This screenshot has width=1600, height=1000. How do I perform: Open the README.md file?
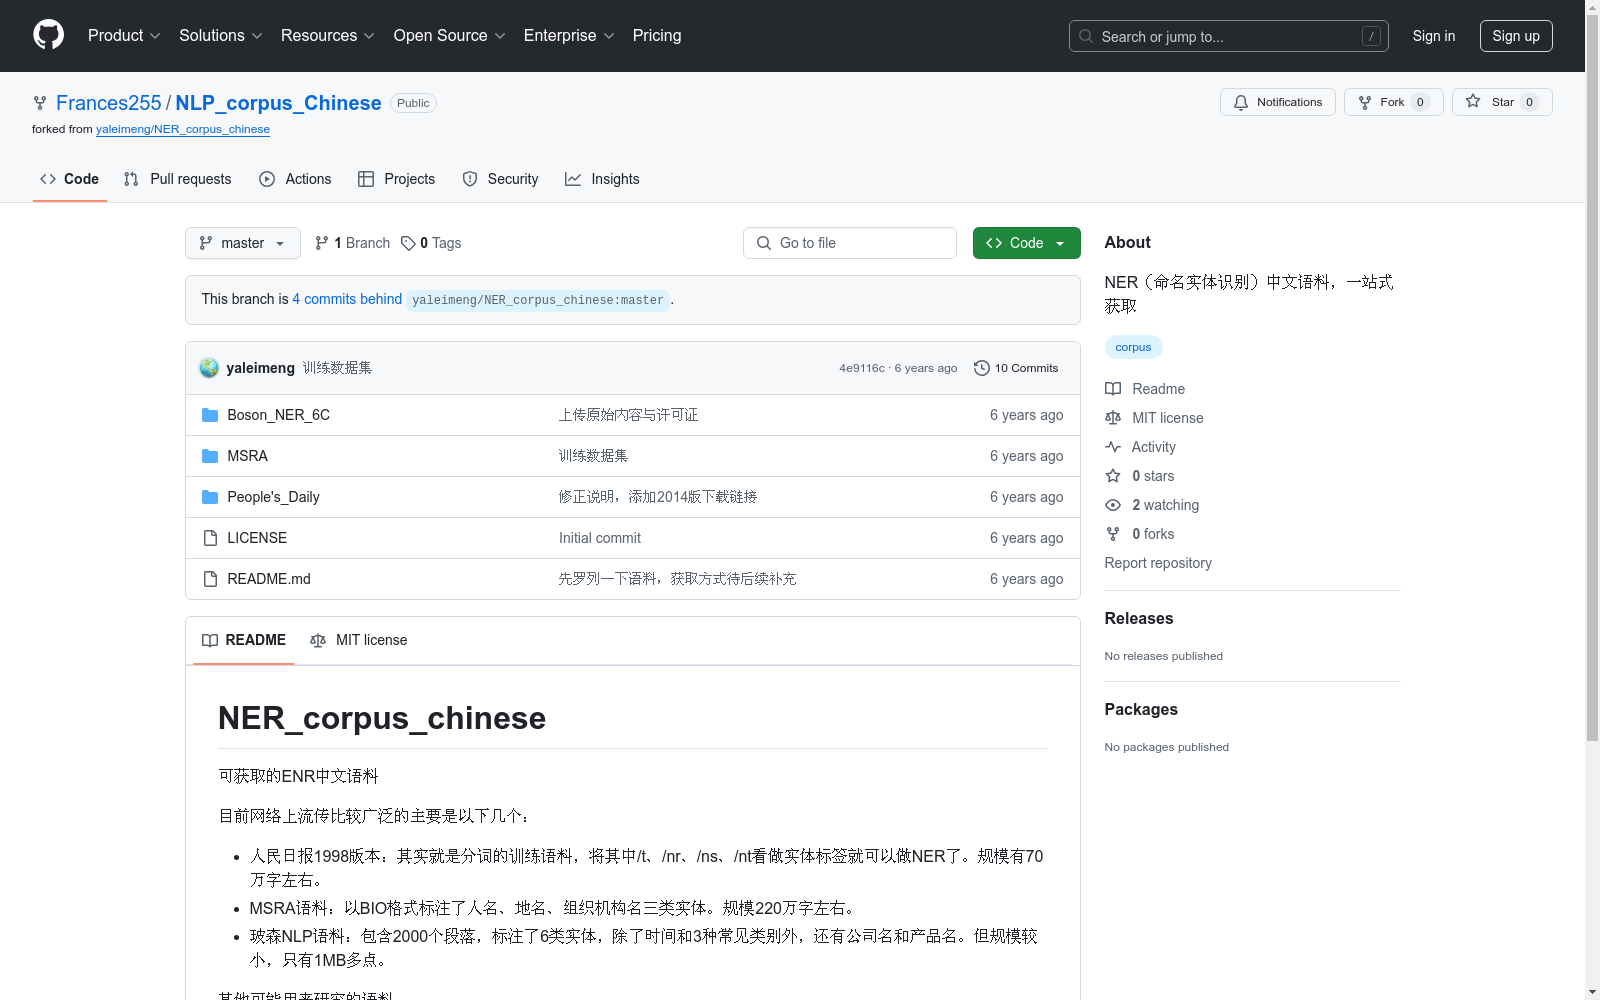[269, 579]
